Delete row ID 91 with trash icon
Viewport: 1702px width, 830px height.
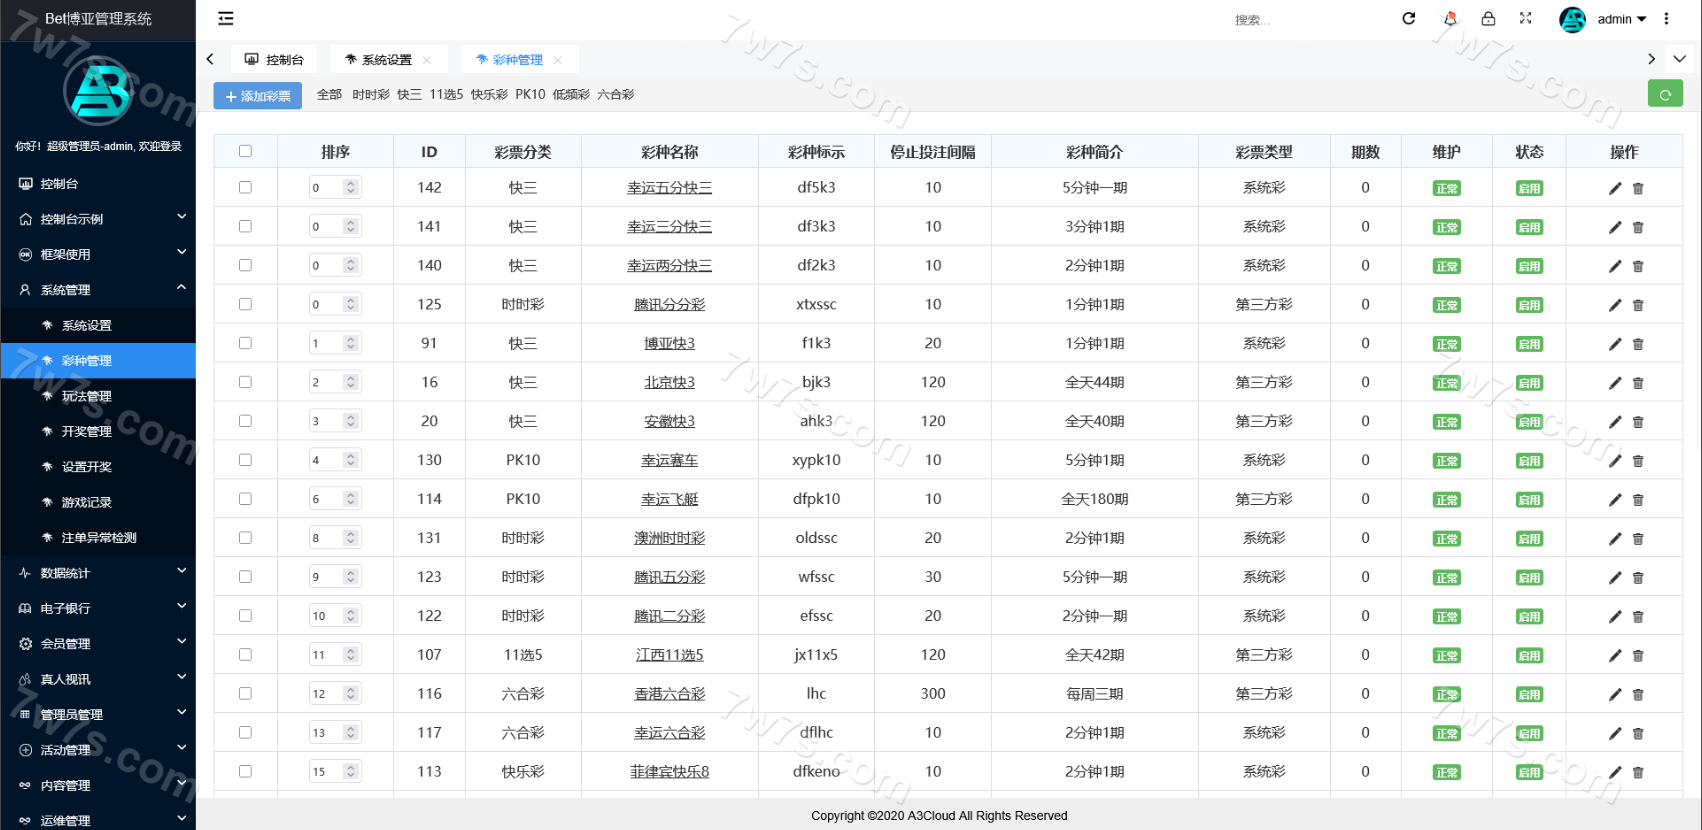click(1638, 344)
